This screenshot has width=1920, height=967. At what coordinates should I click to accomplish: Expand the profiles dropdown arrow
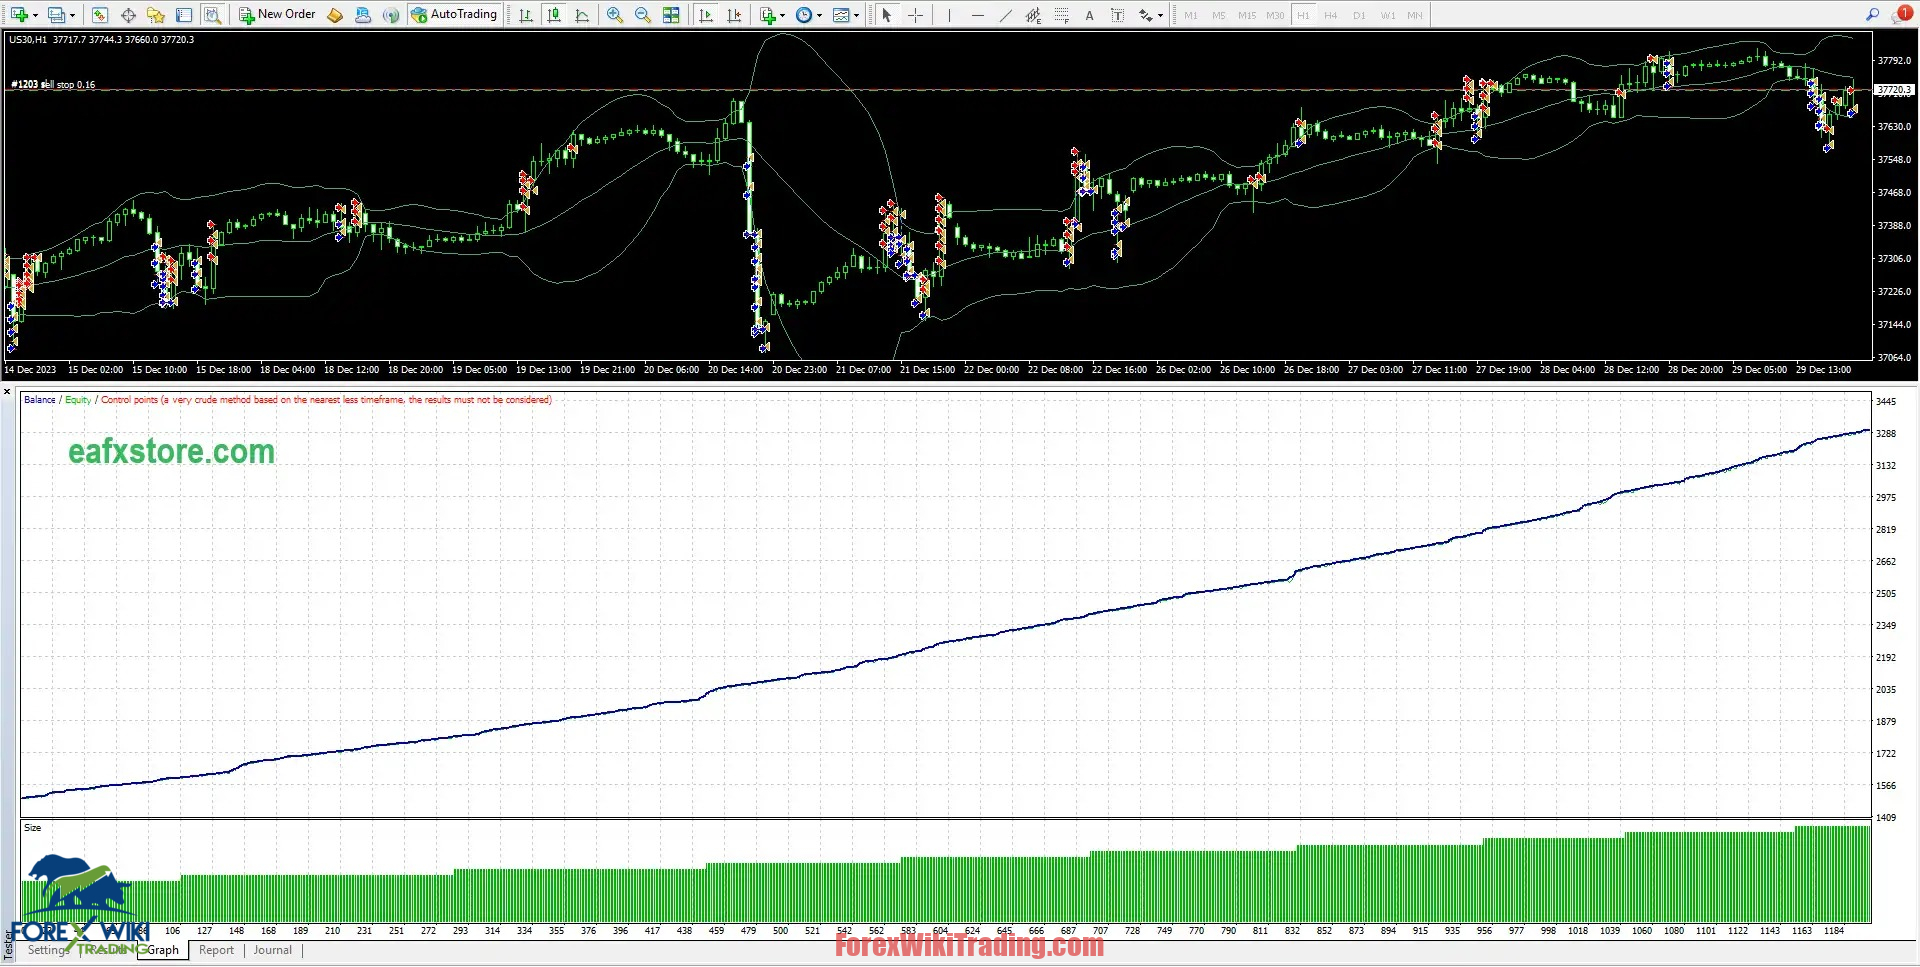pyautogui.click(x=73, y=15)
